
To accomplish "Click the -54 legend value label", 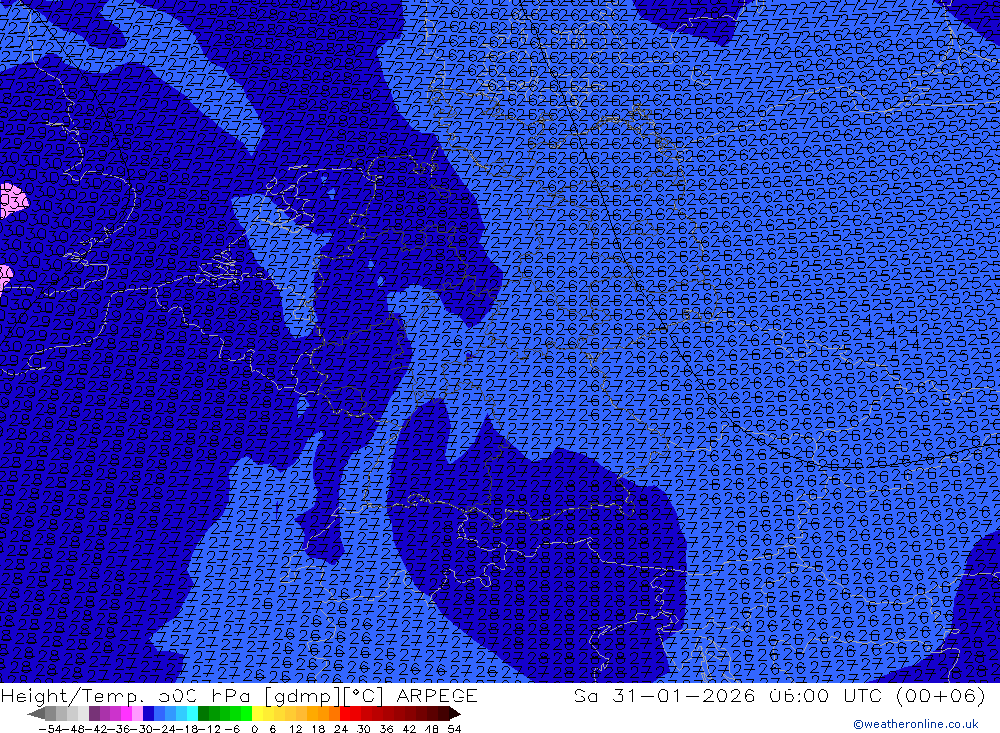I will [x=51, y=729].
